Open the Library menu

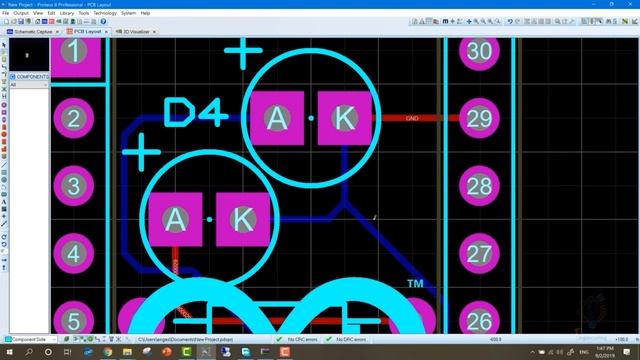pos(67,13)
